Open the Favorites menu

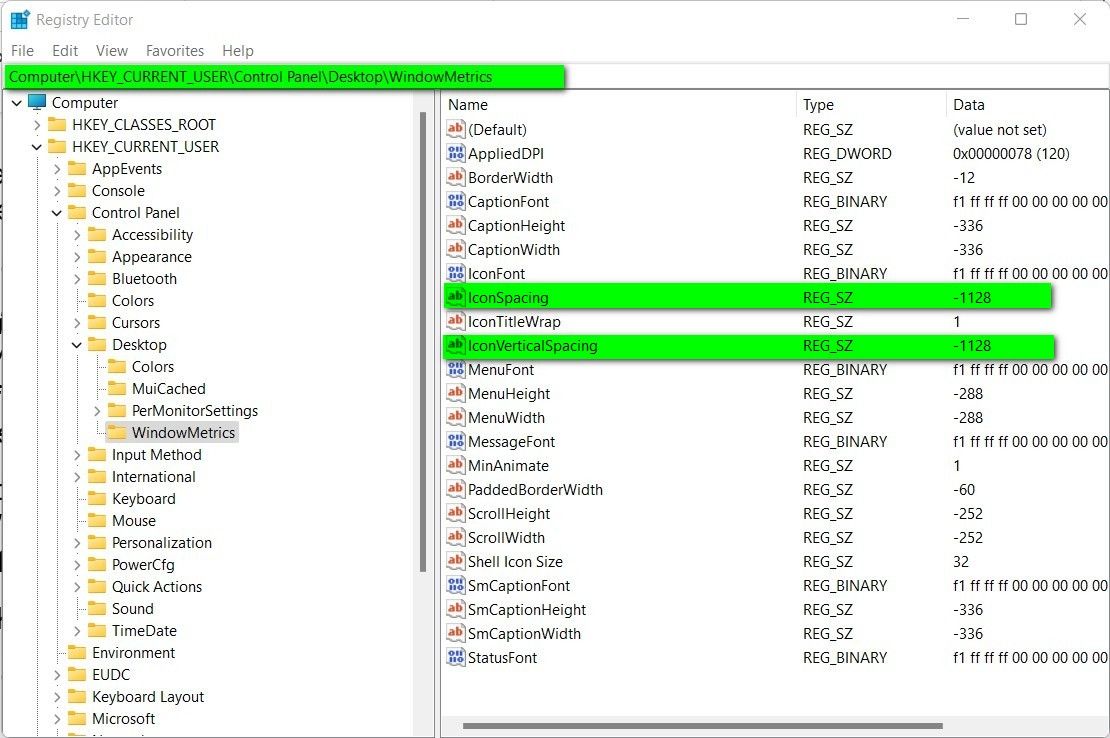tap(175, 50)
